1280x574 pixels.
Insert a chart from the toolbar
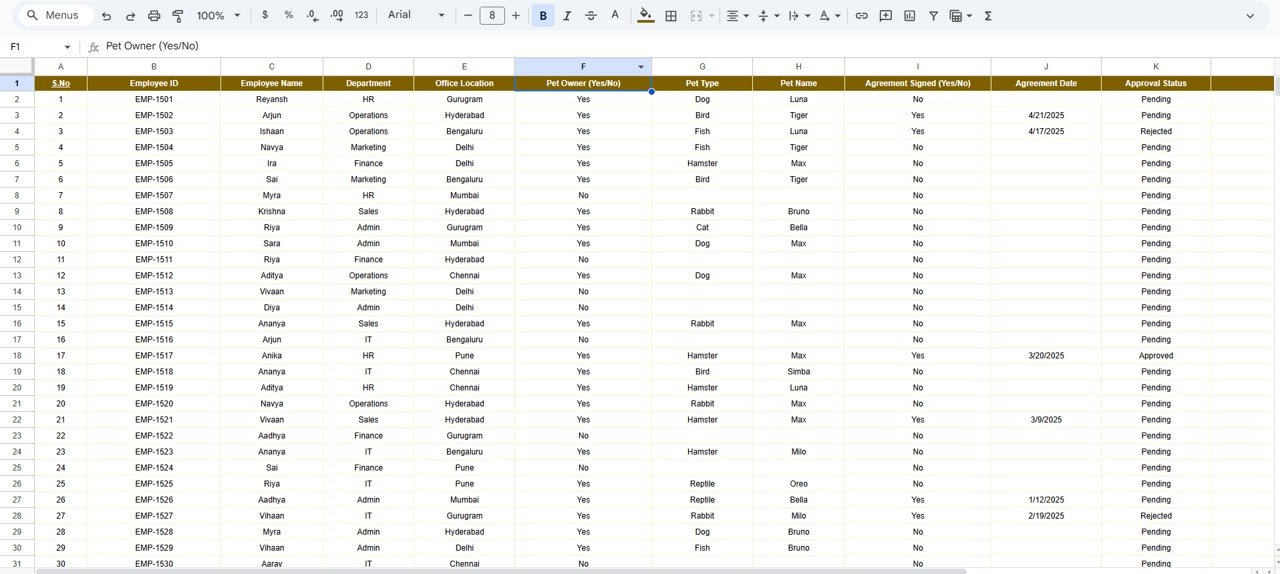909,16
